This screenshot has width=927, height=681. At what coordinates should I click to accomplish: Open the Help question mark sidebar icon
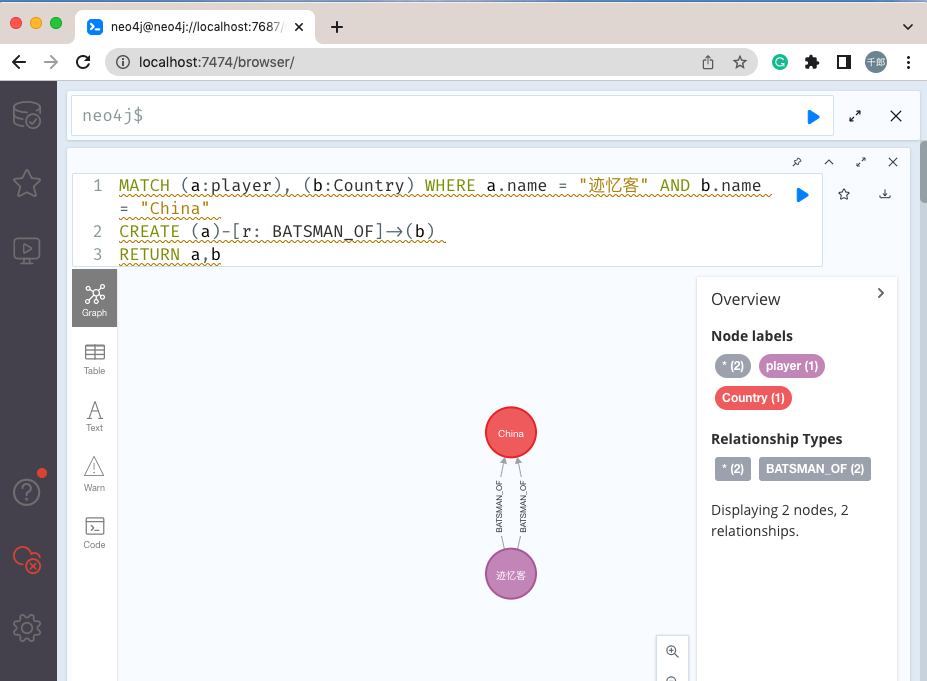[27, 492]
